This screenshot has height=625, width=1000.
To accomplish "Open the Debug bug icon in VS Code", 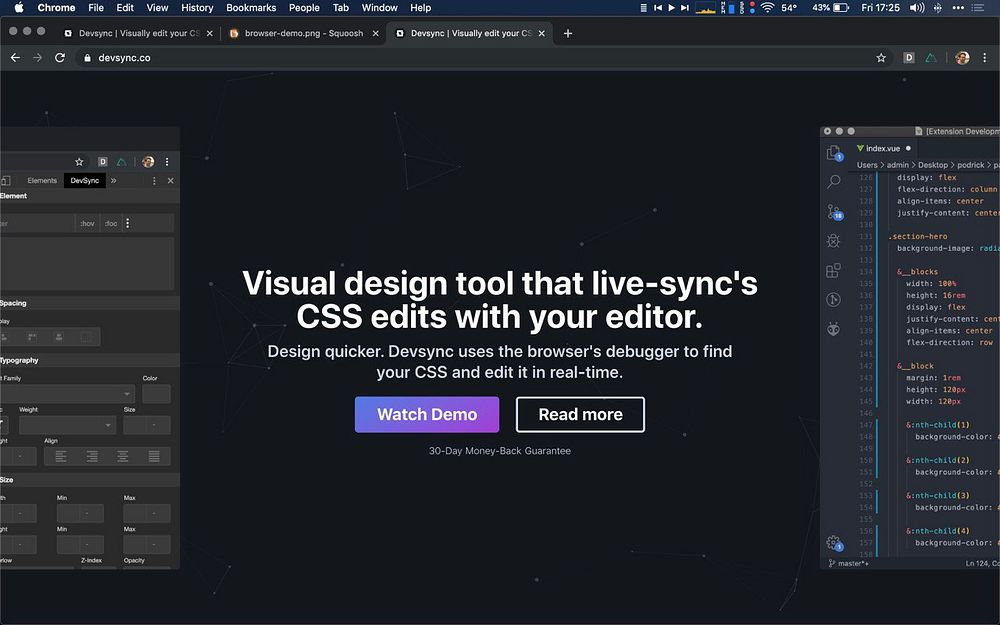I will click(x=834, y=240).
